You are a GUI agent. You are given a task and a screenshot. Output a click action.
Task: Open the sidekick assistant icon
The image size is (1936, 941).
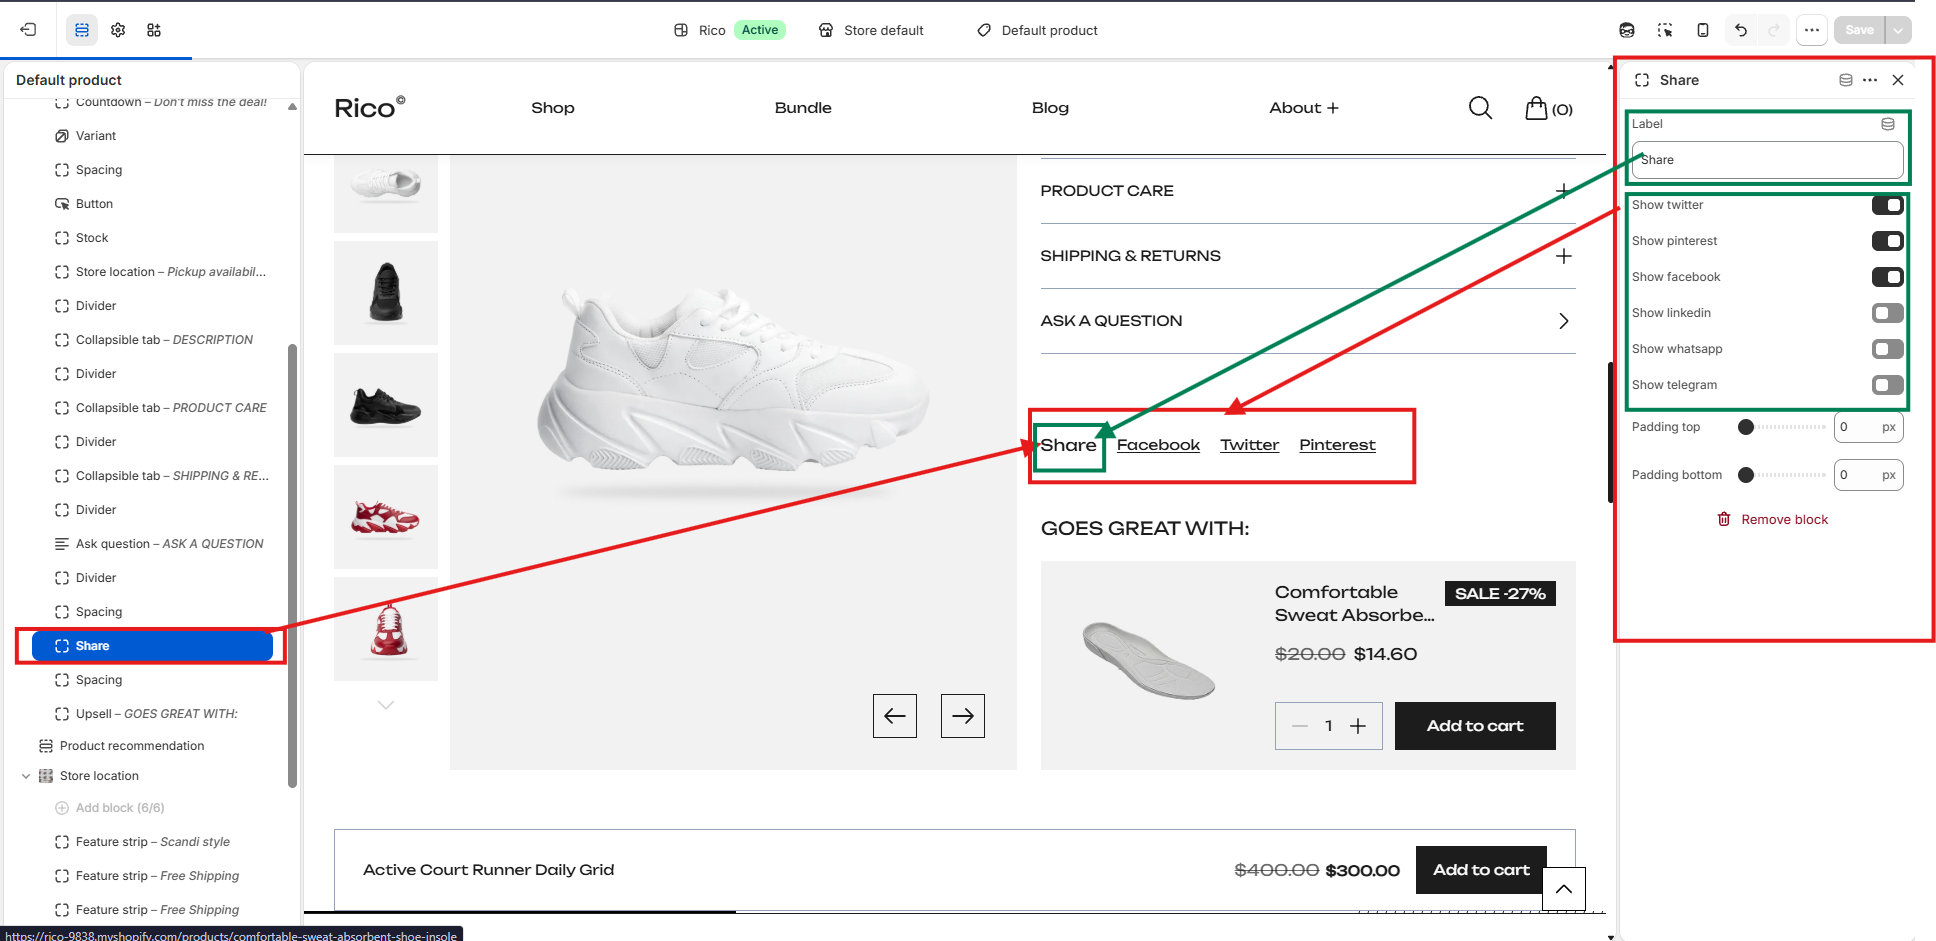[x=1627, y=30]
